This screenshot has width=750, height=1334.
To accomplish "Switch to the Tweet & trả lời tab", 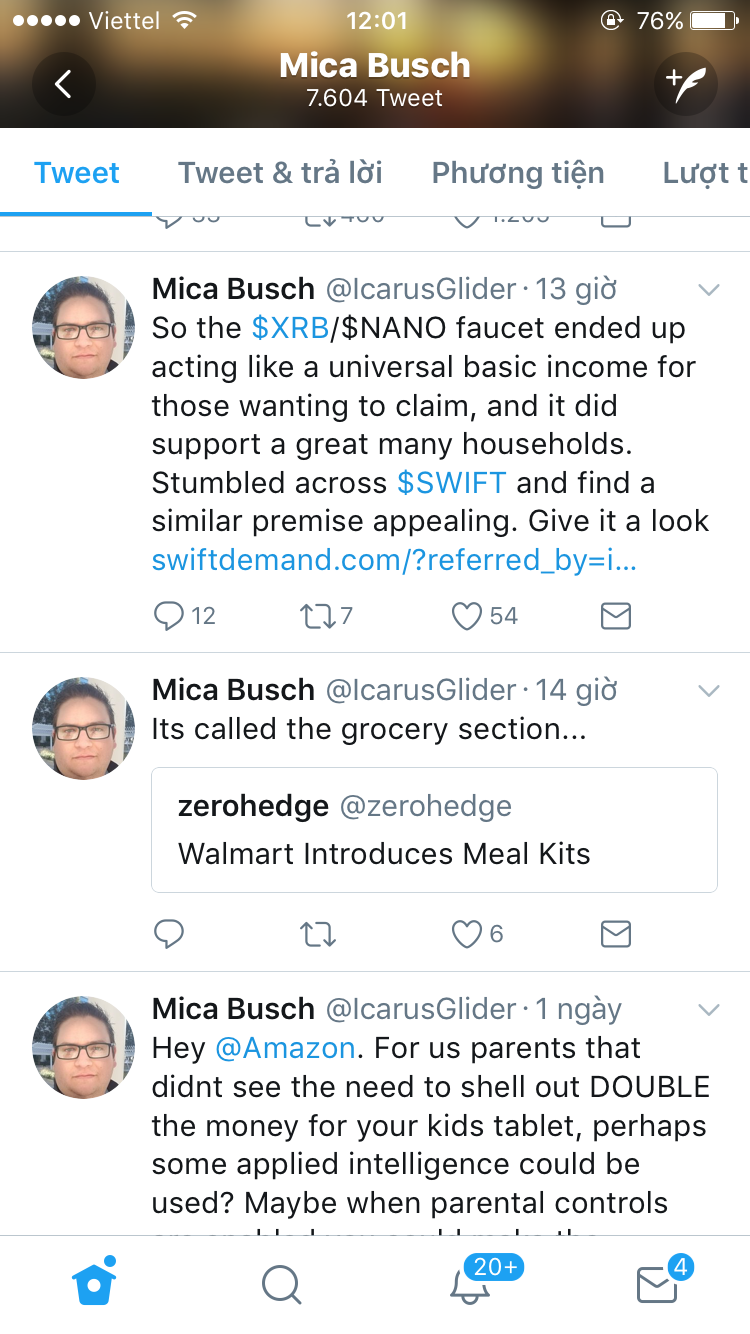I will tap(280, 173).
